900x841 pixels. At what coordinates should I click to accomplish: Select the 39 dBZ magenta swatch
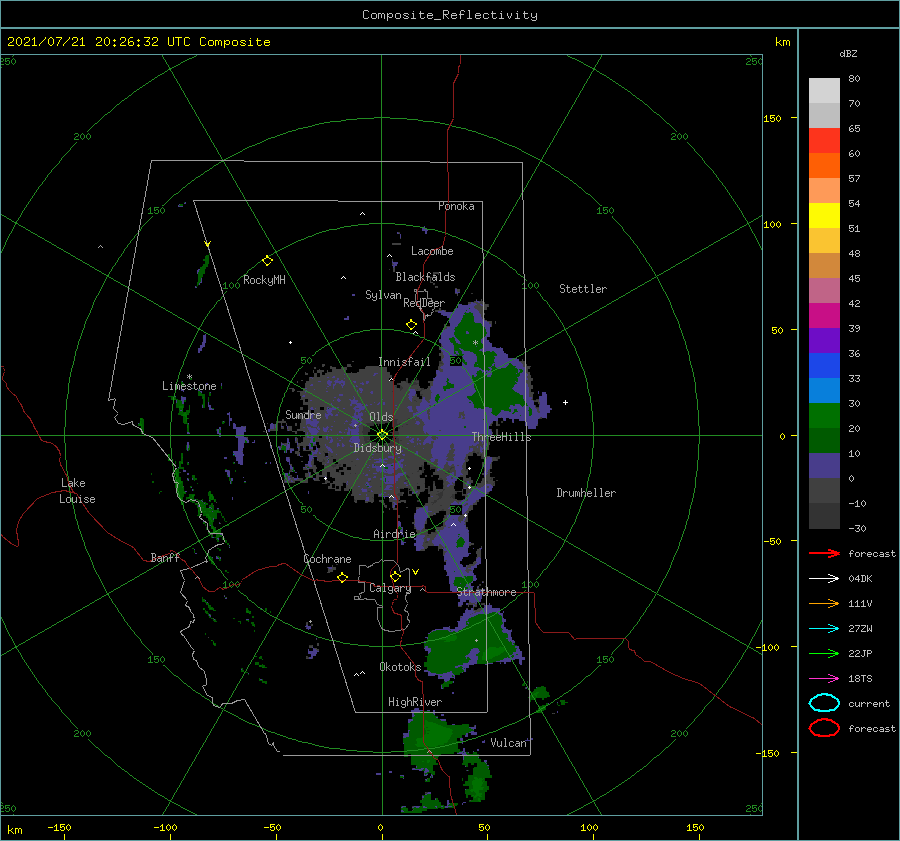tap(824, 315)
